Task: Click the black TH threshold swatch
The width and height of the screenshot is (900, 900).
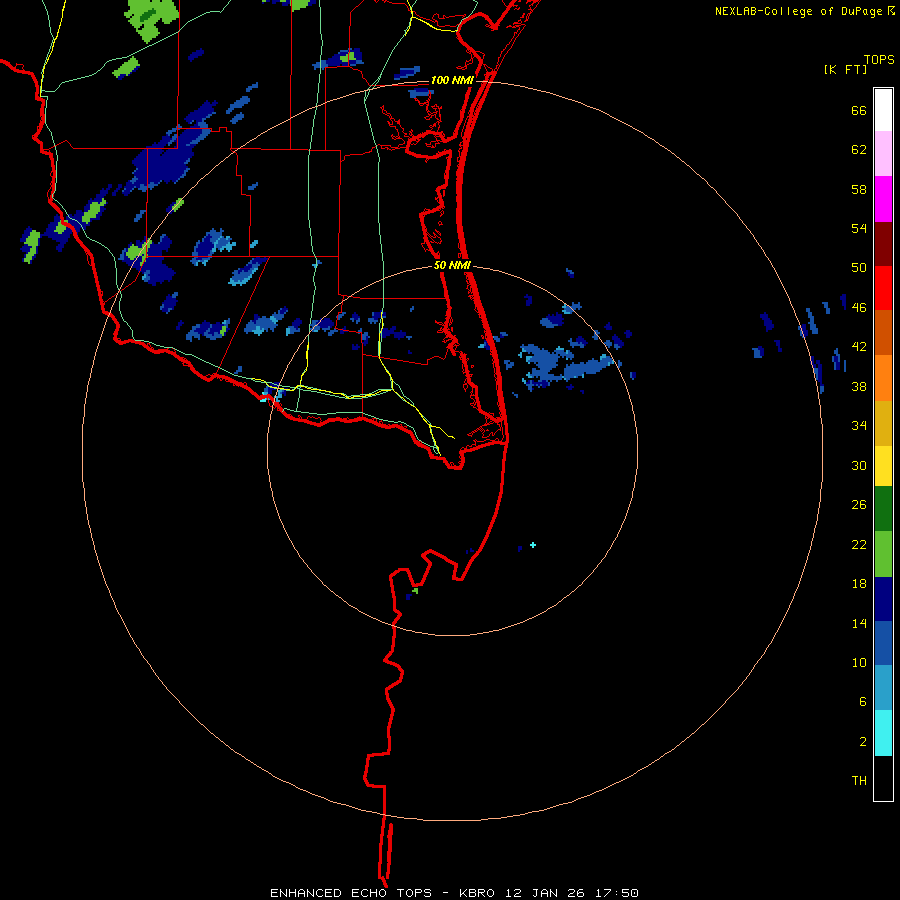Action: 883,778
